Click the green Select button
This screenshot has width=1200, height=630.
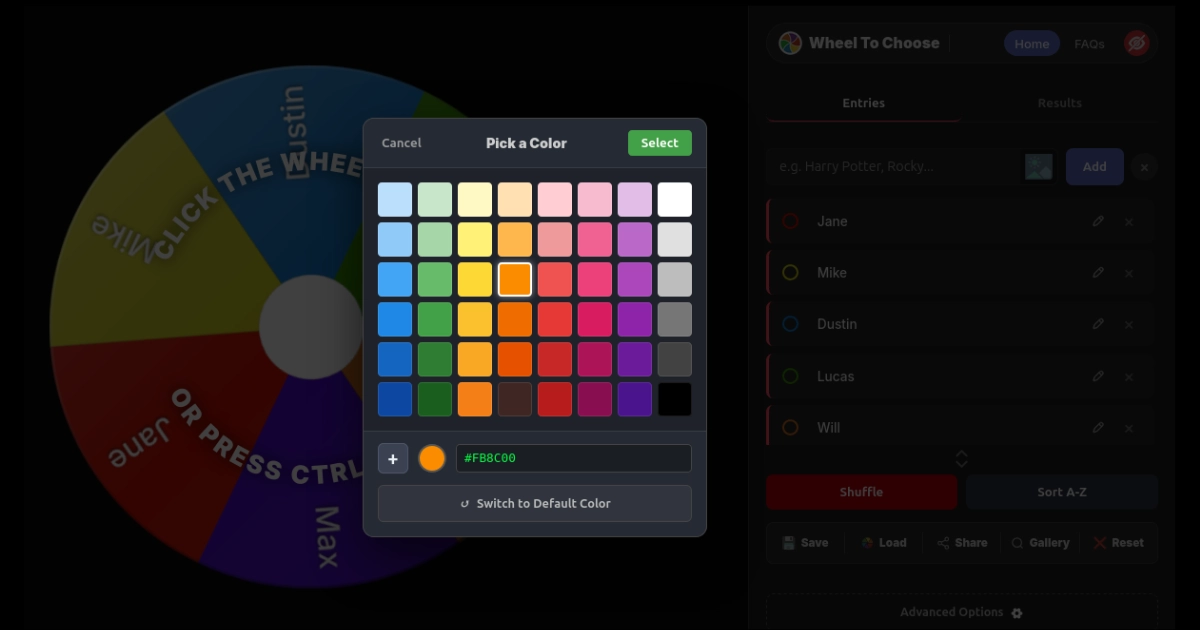(x=659, y=142)
